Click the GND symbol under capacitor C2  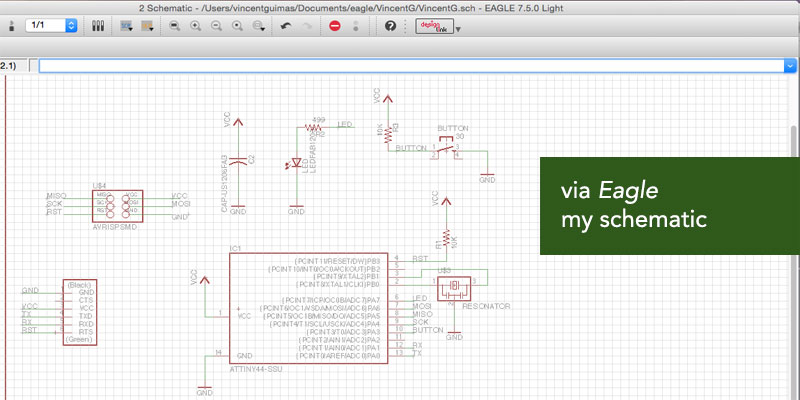(238, 210)
